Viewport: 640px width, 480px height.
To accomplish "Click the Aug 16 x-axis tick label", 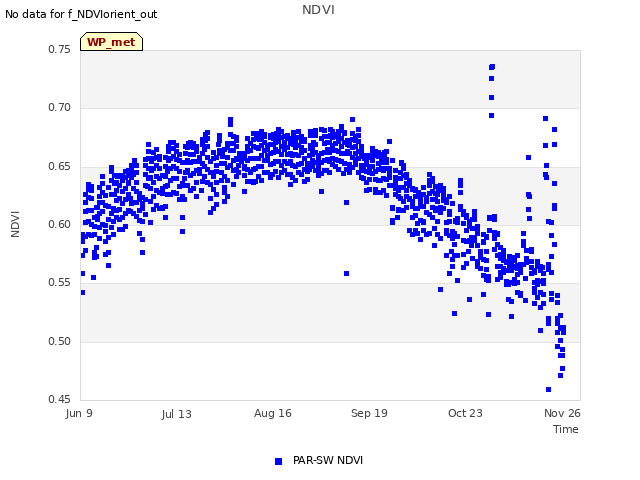I will [x=273, y=413].
